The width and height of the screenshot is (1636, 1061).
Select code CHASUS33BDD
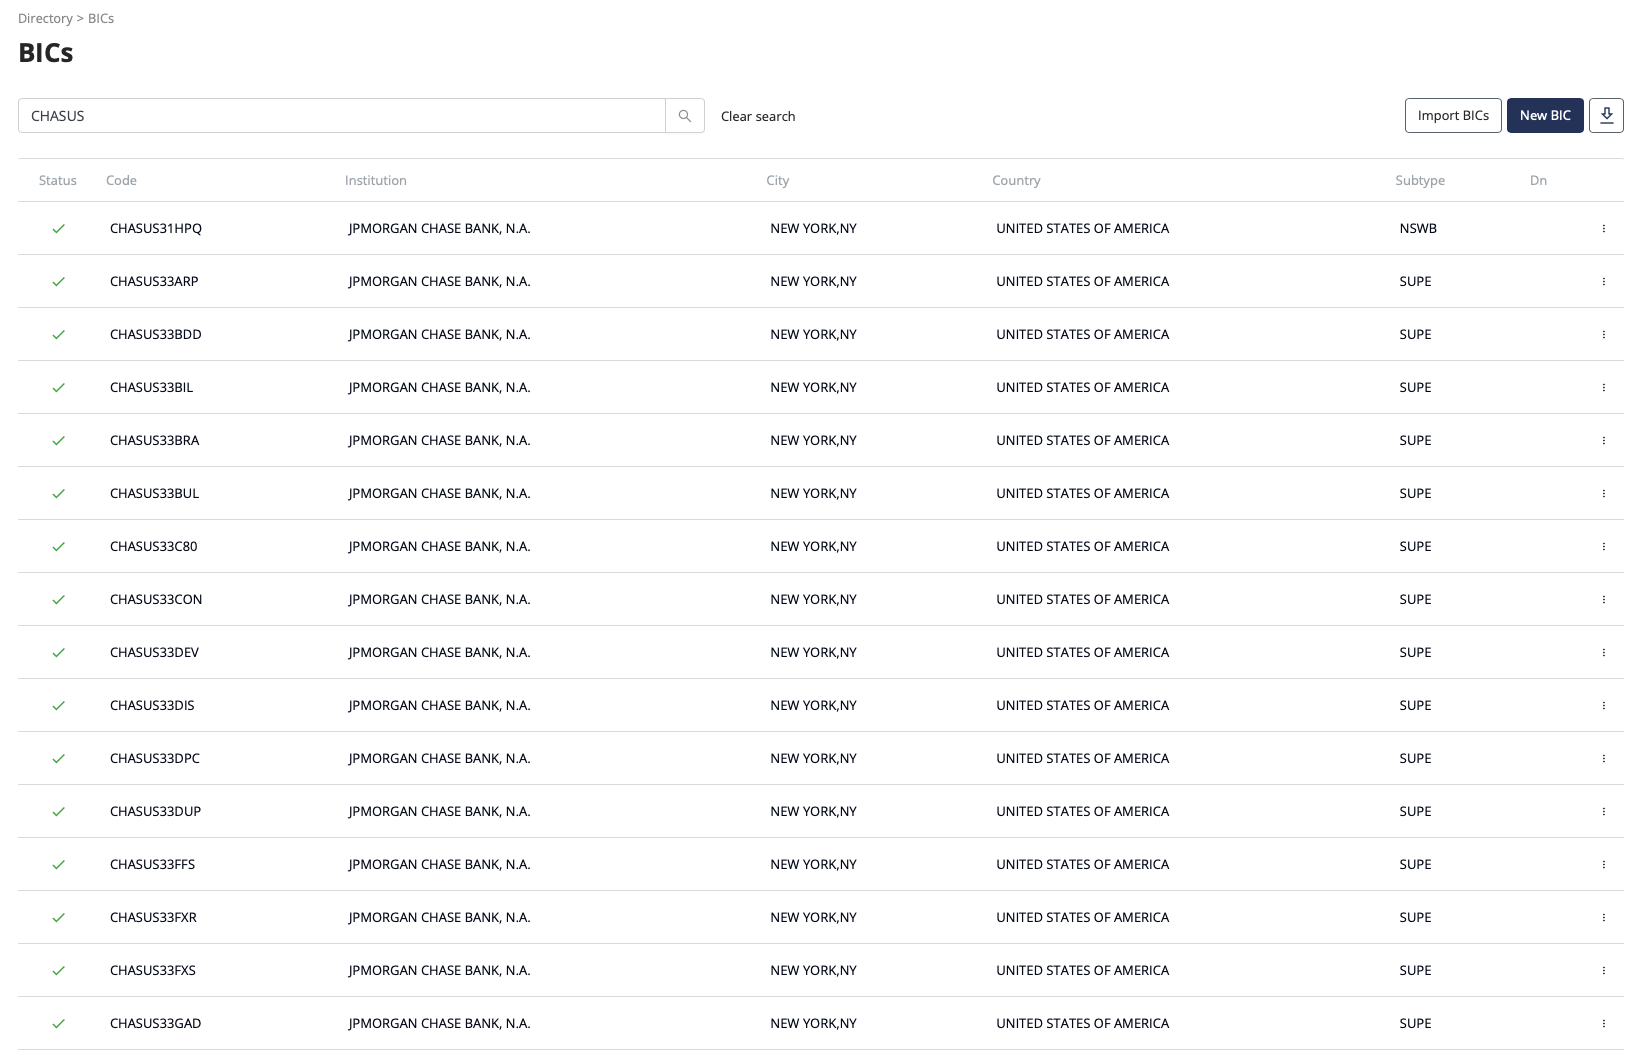[156, 335]
